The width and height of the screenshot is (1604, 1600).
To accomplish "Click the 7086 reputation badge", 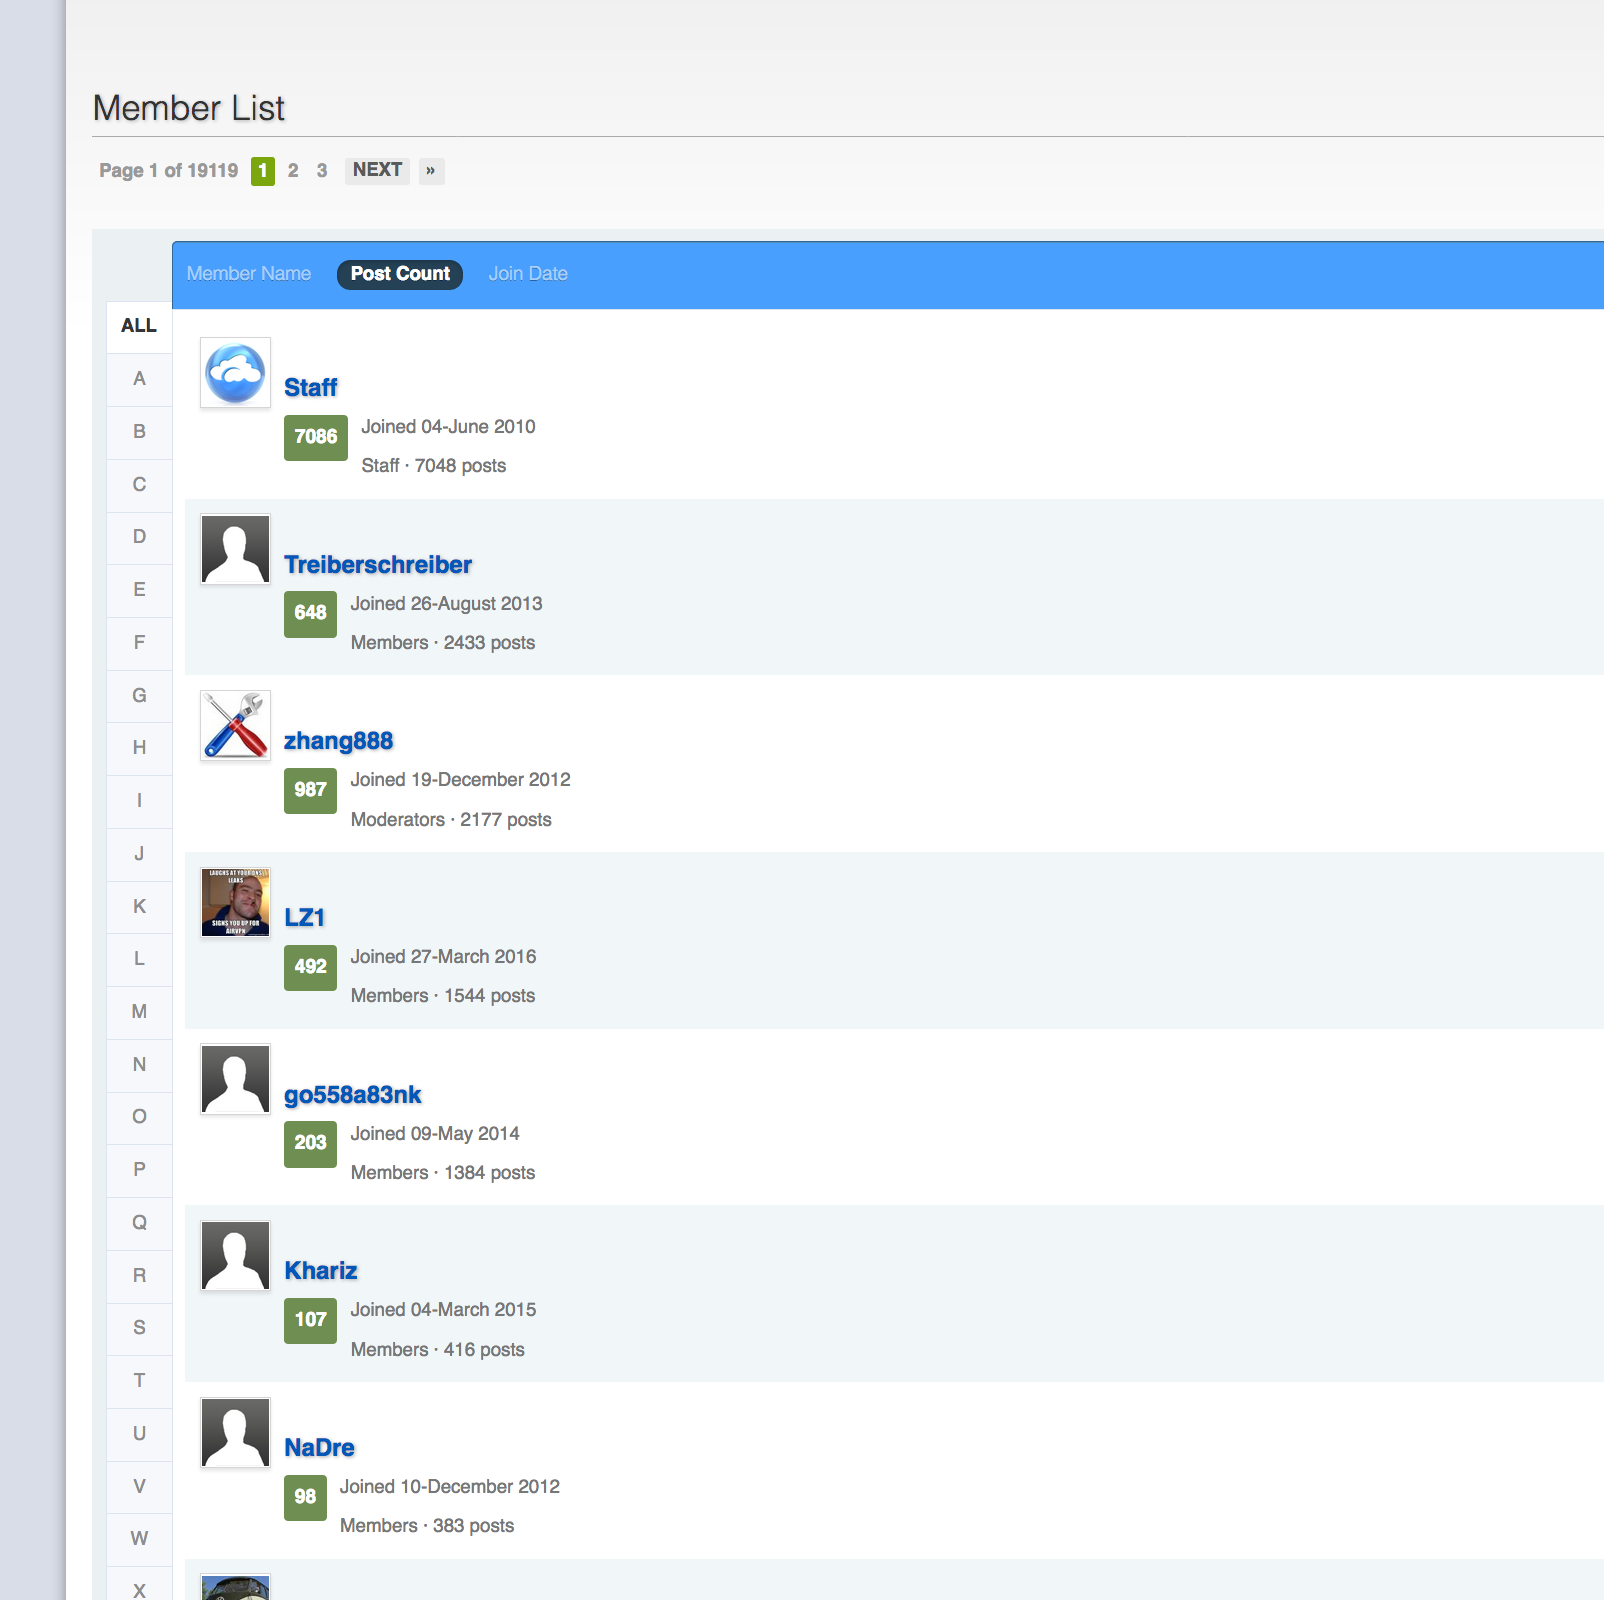I will click(316, 437).
